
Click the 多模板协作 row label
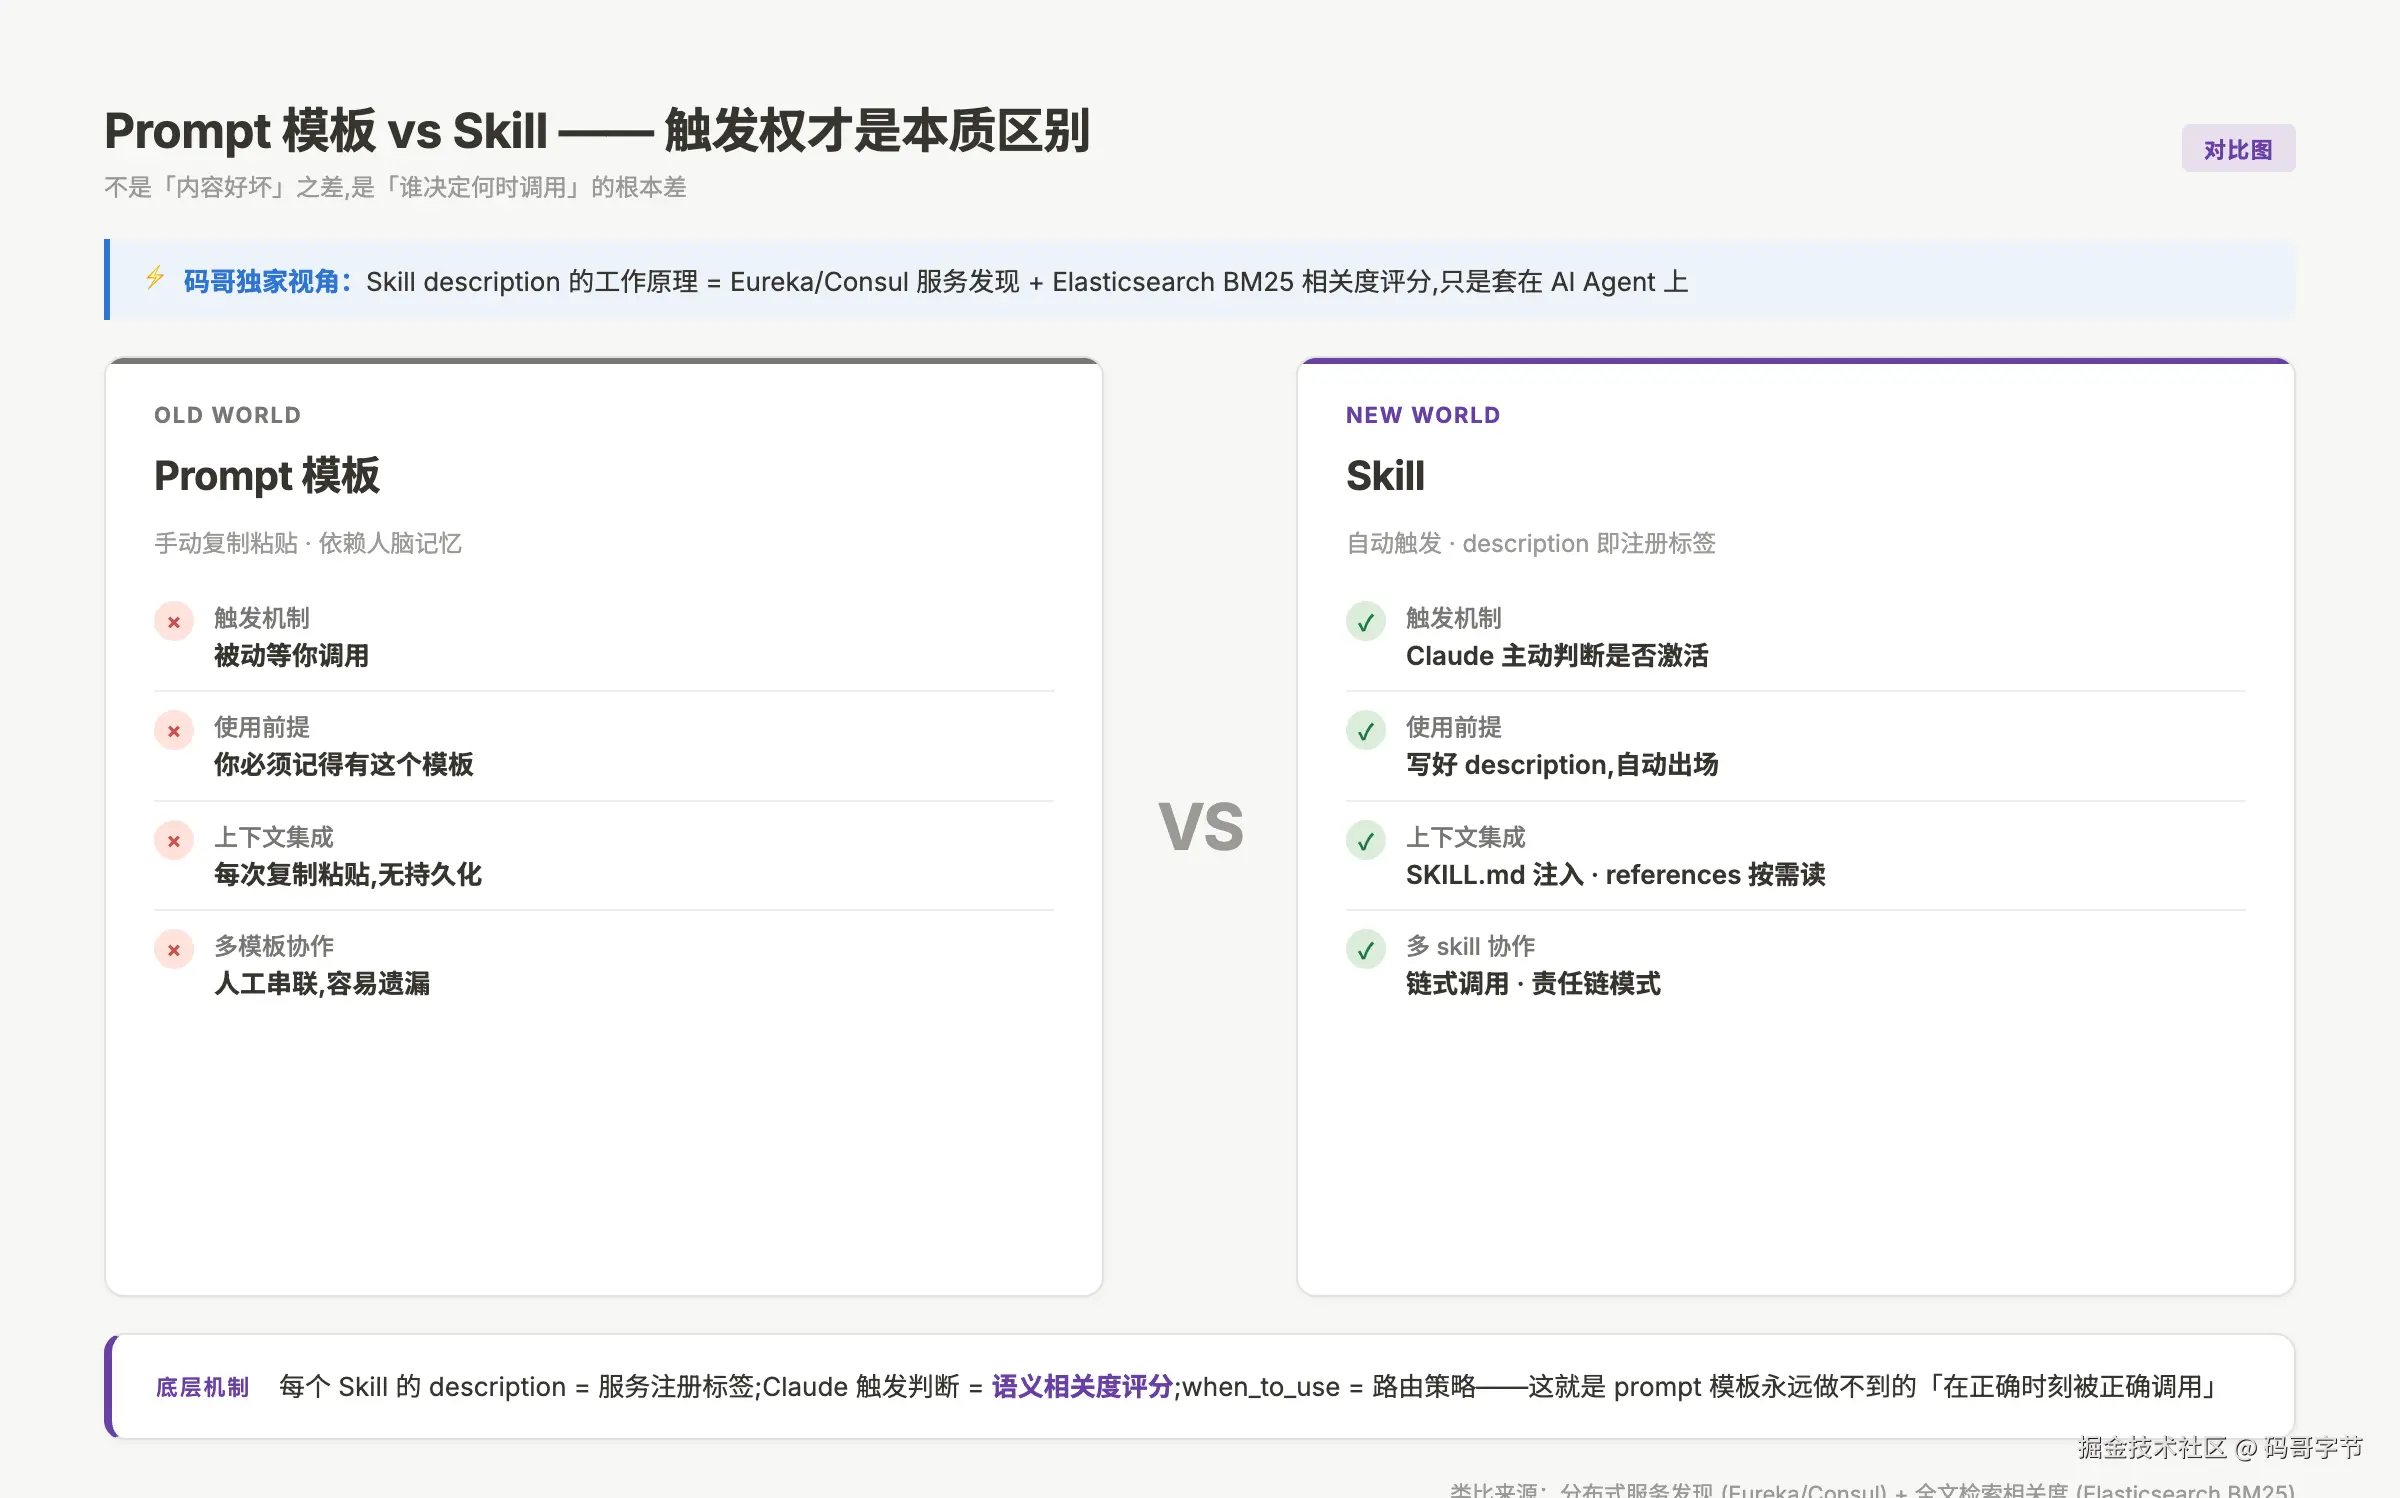[274, 946]
